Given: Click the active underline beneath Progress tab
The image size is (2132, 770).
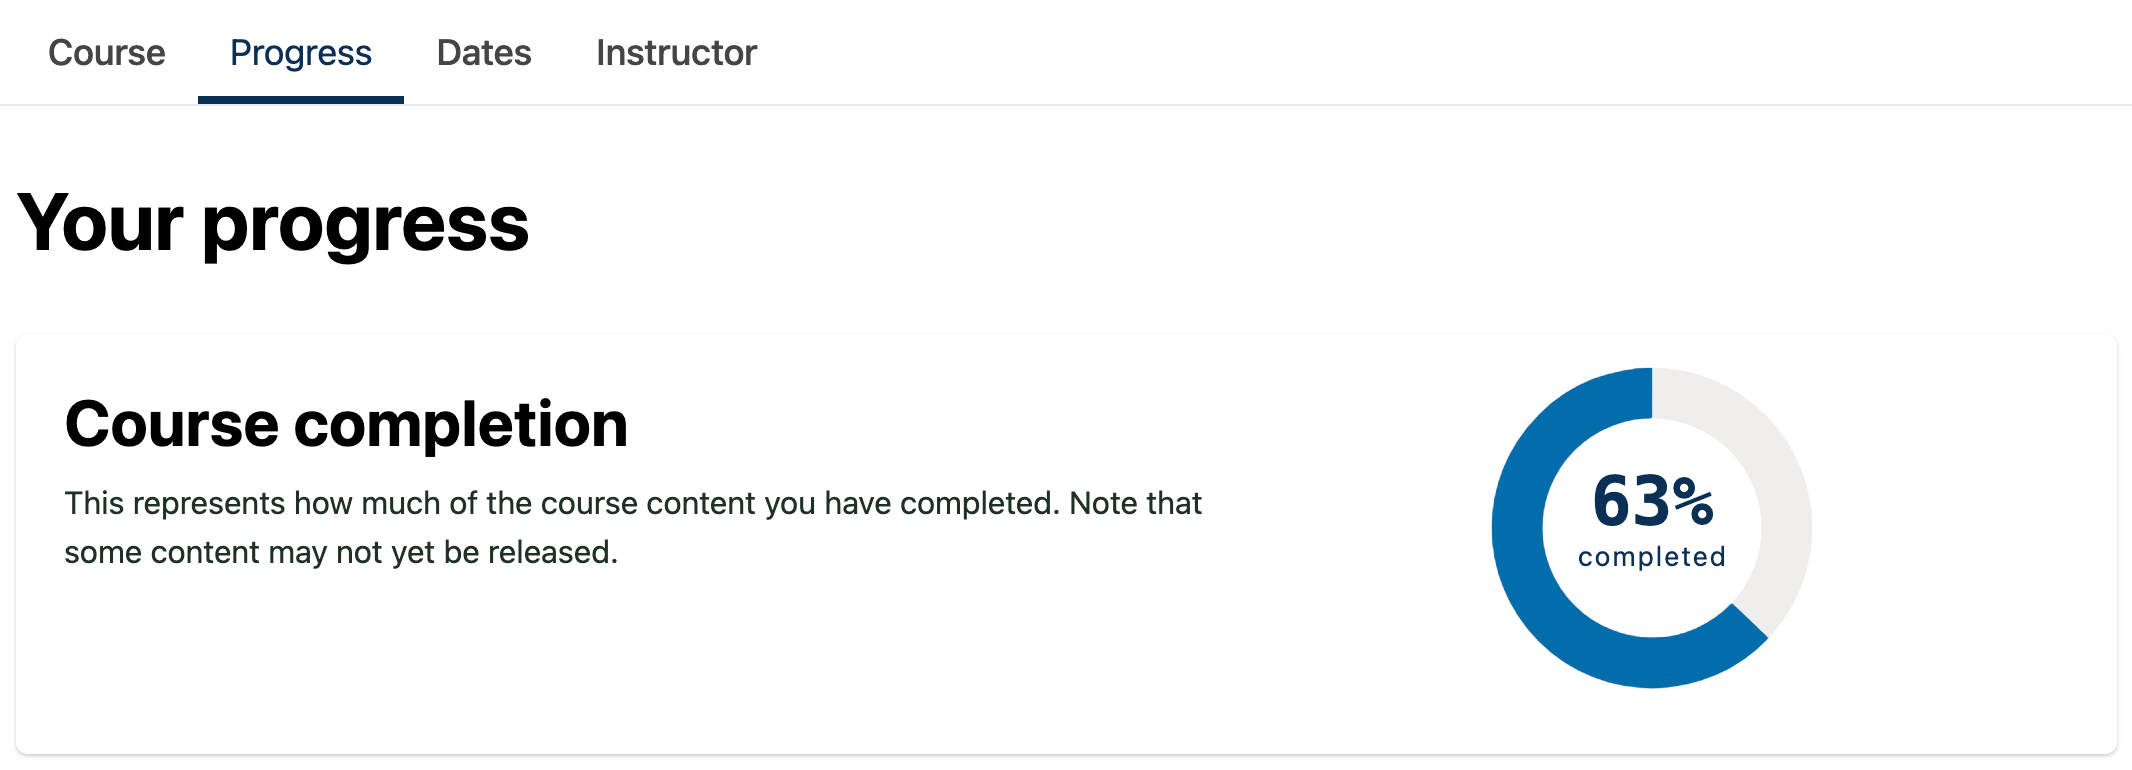Looking at the screenshot, I should pos(301,99).
